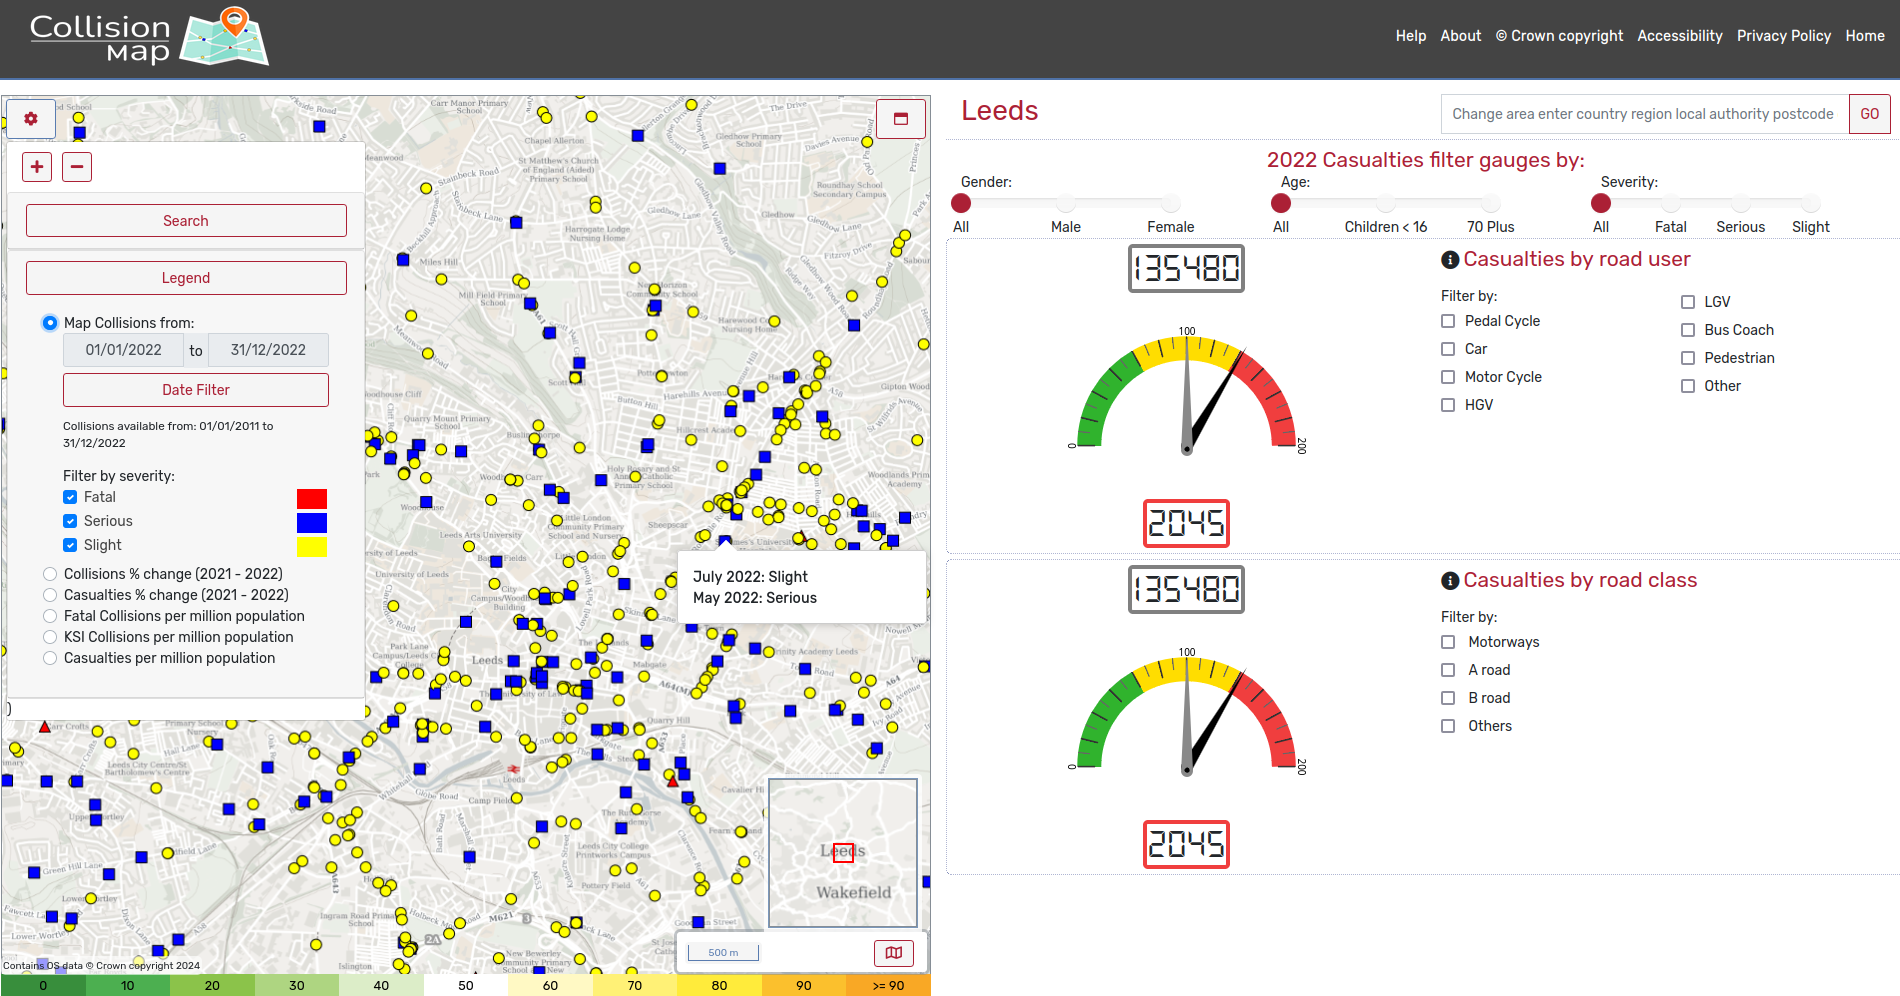The height and width of the screenshot is (996, 1900).
Task: Click the change area search box
Action: (x=1644, y=114)
